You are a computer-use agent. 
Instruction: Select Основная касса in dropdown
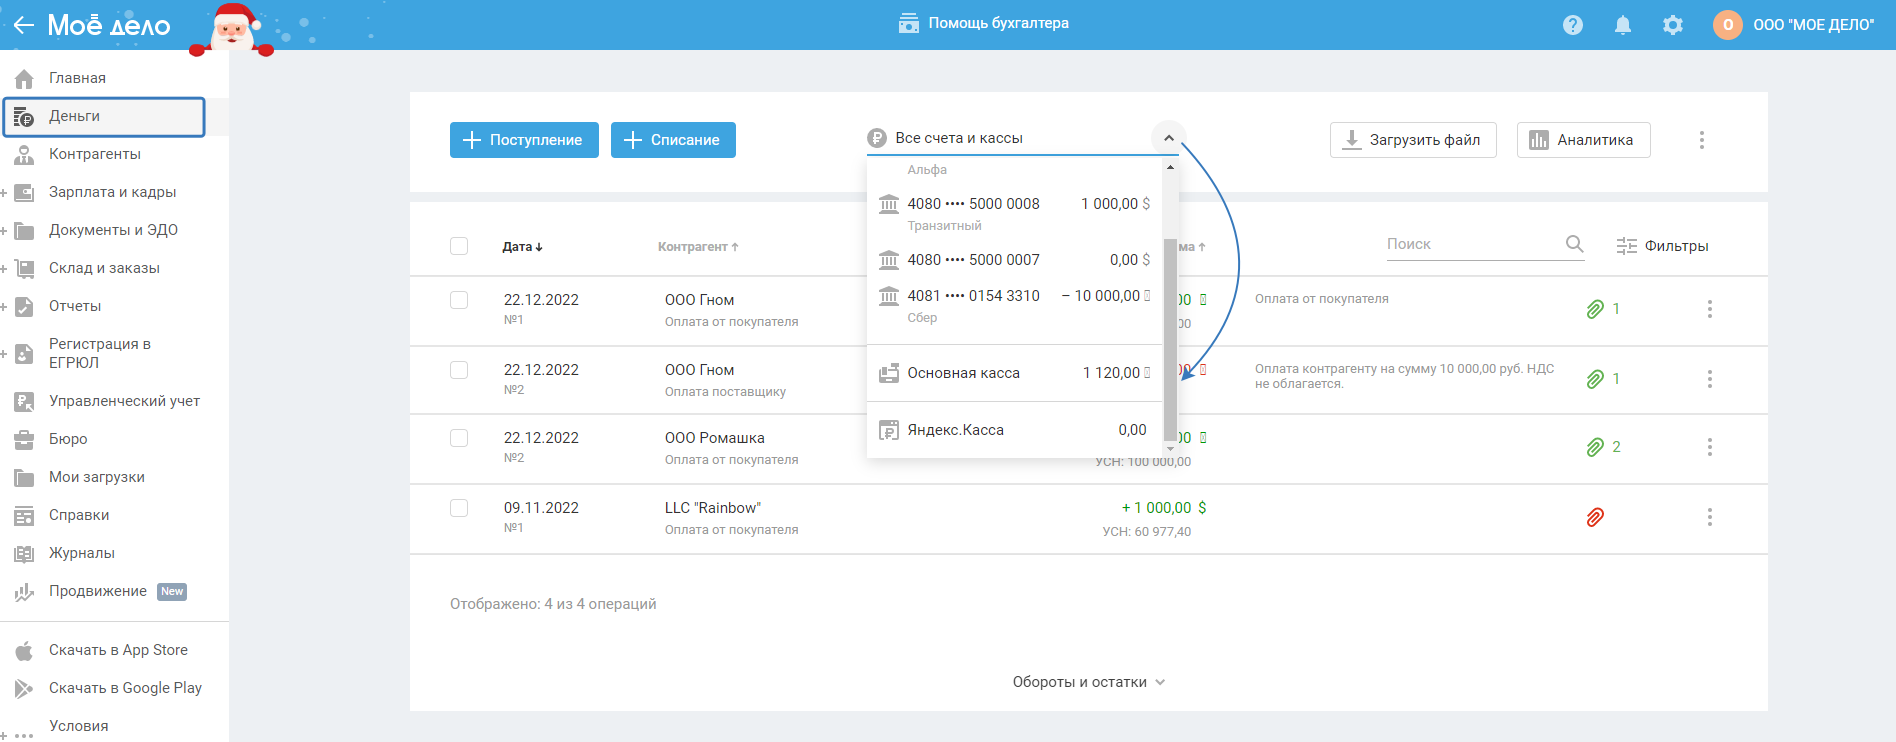1014,373
